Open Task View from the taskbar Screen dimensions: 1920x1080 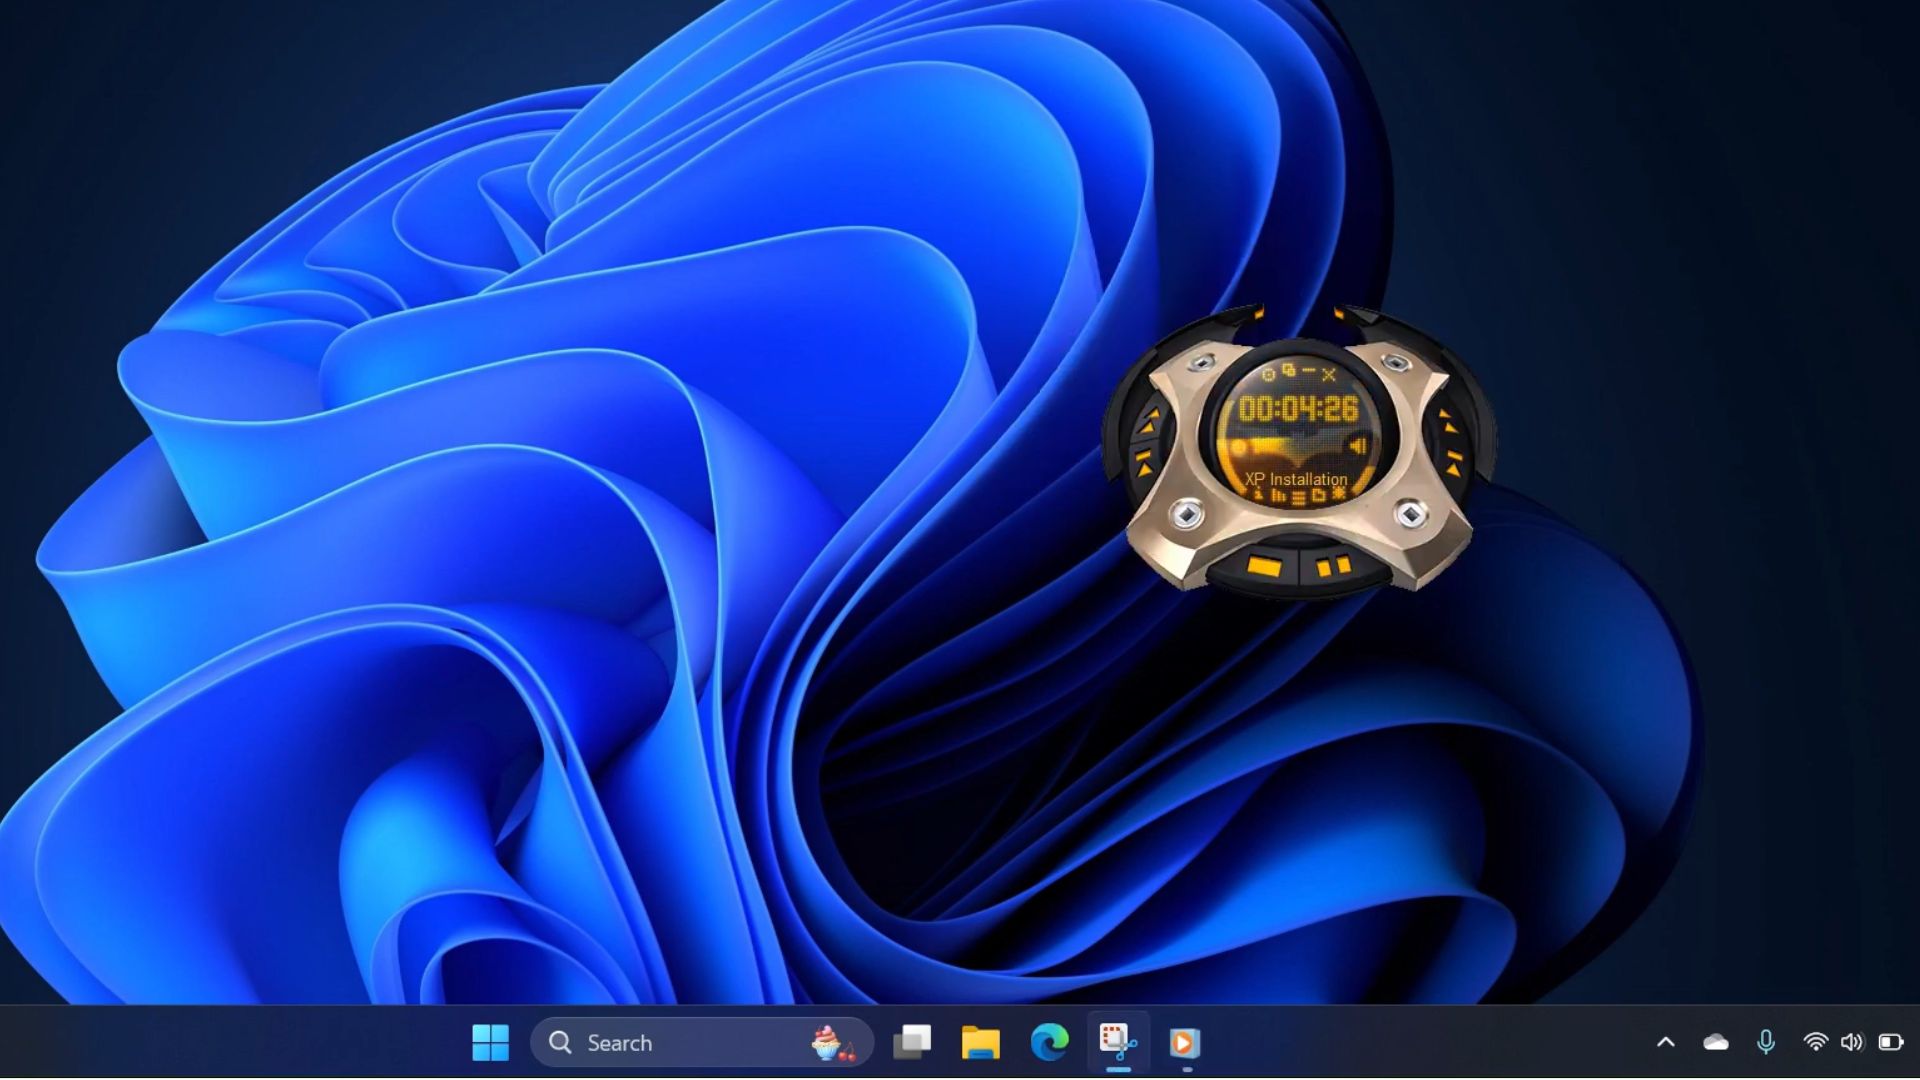click(912, 1042)
